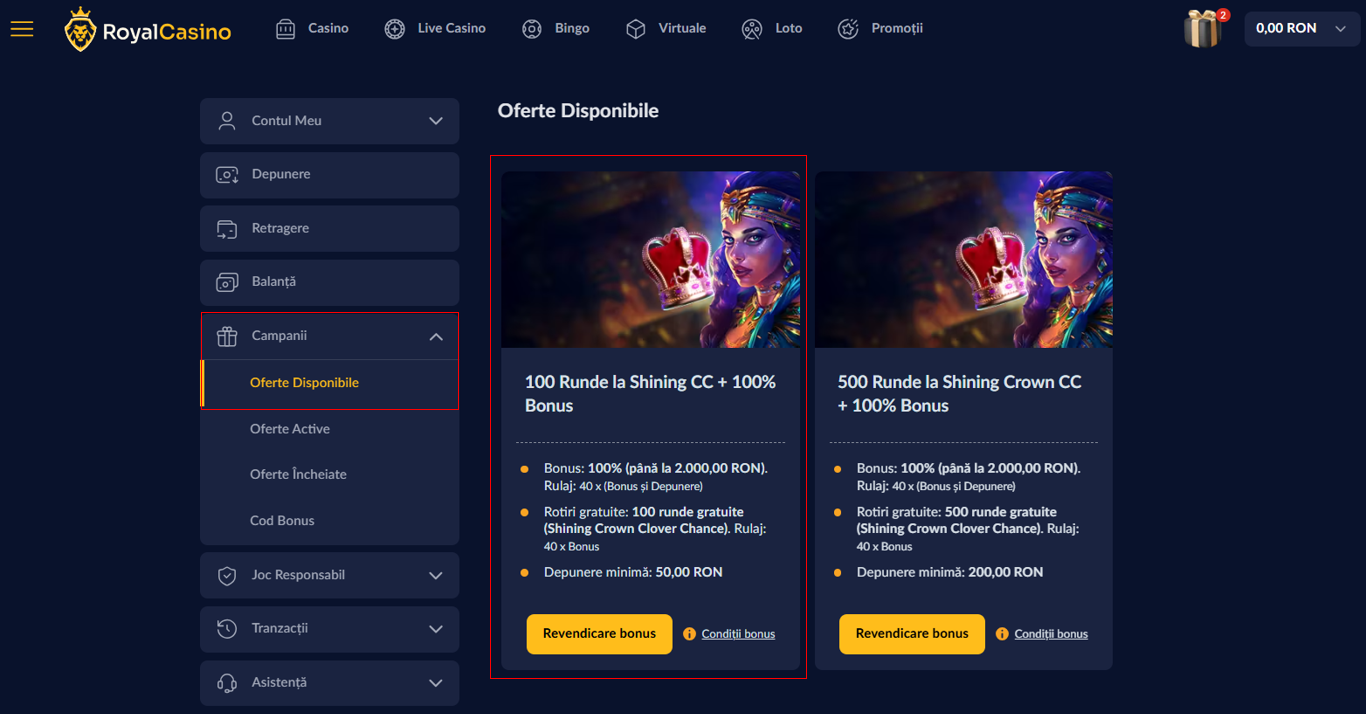Click the Contul Meu user icon
Viewport: 1366px width, 714px height.
[x=227, y=121]
